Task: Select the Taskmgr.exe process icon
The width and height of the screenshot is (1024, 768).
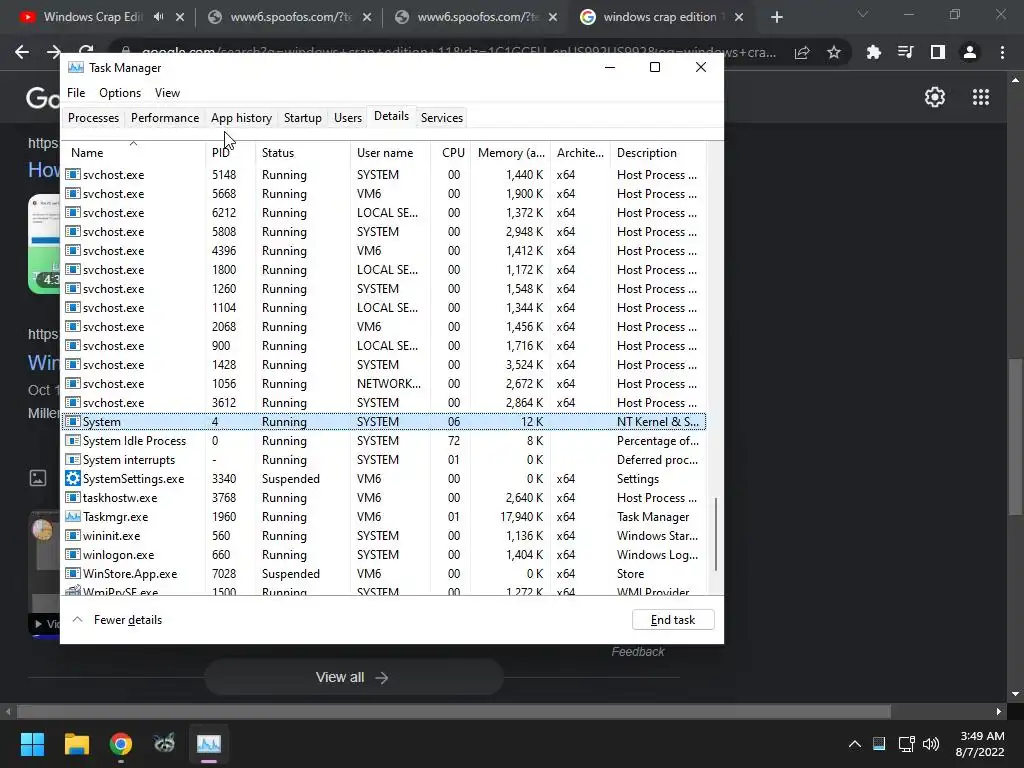Action: pyautogui.click(x=73, y=517)
